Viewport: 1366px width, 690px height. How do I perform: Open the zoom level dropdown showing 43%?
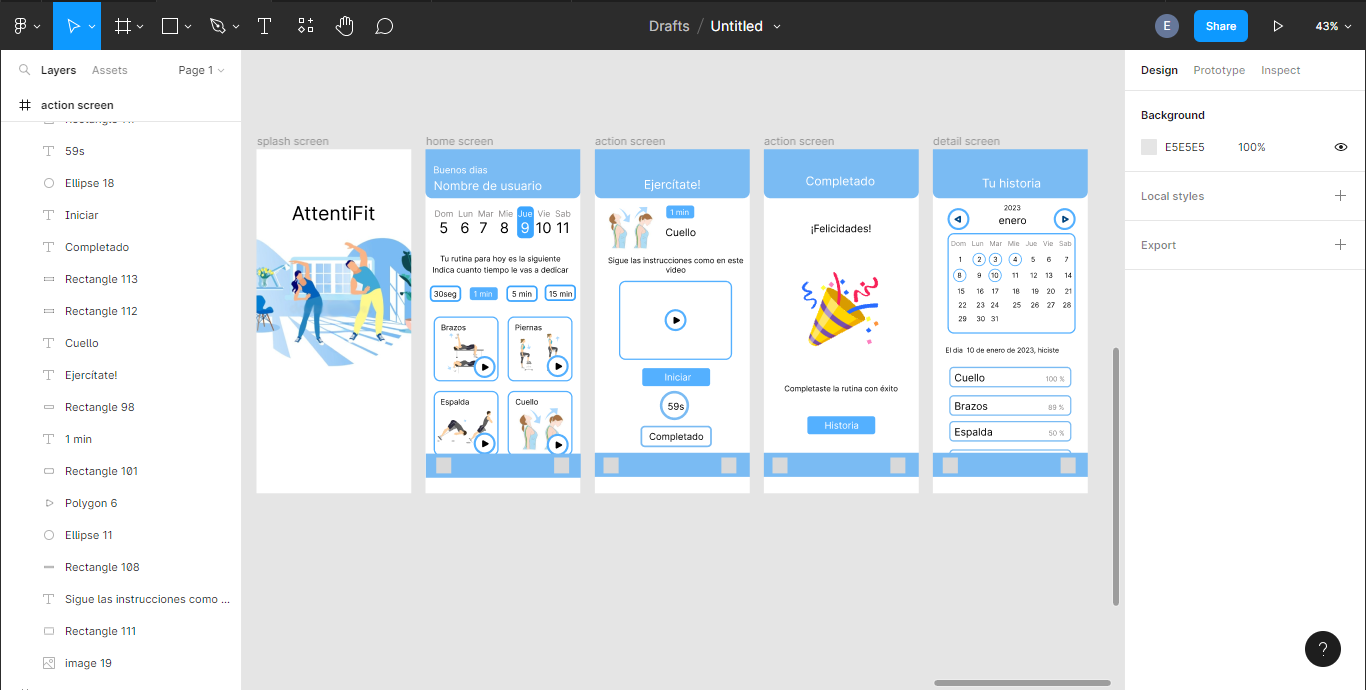click(x=1334, y=25)
